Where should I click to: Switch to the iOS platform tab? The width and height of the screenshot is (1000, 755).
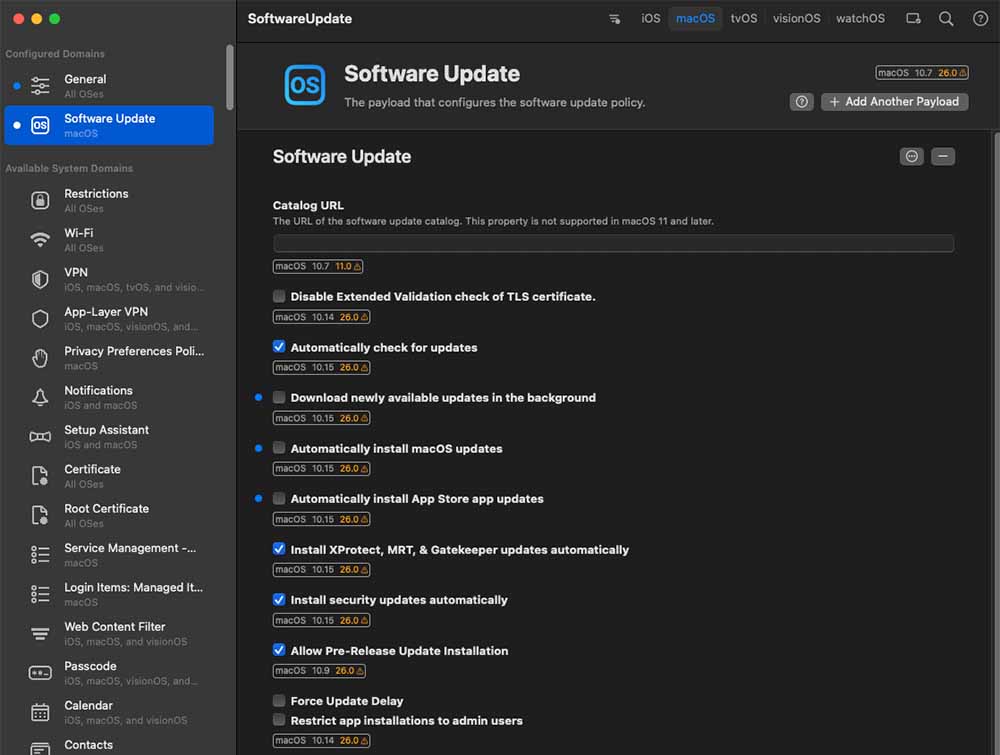651,18
